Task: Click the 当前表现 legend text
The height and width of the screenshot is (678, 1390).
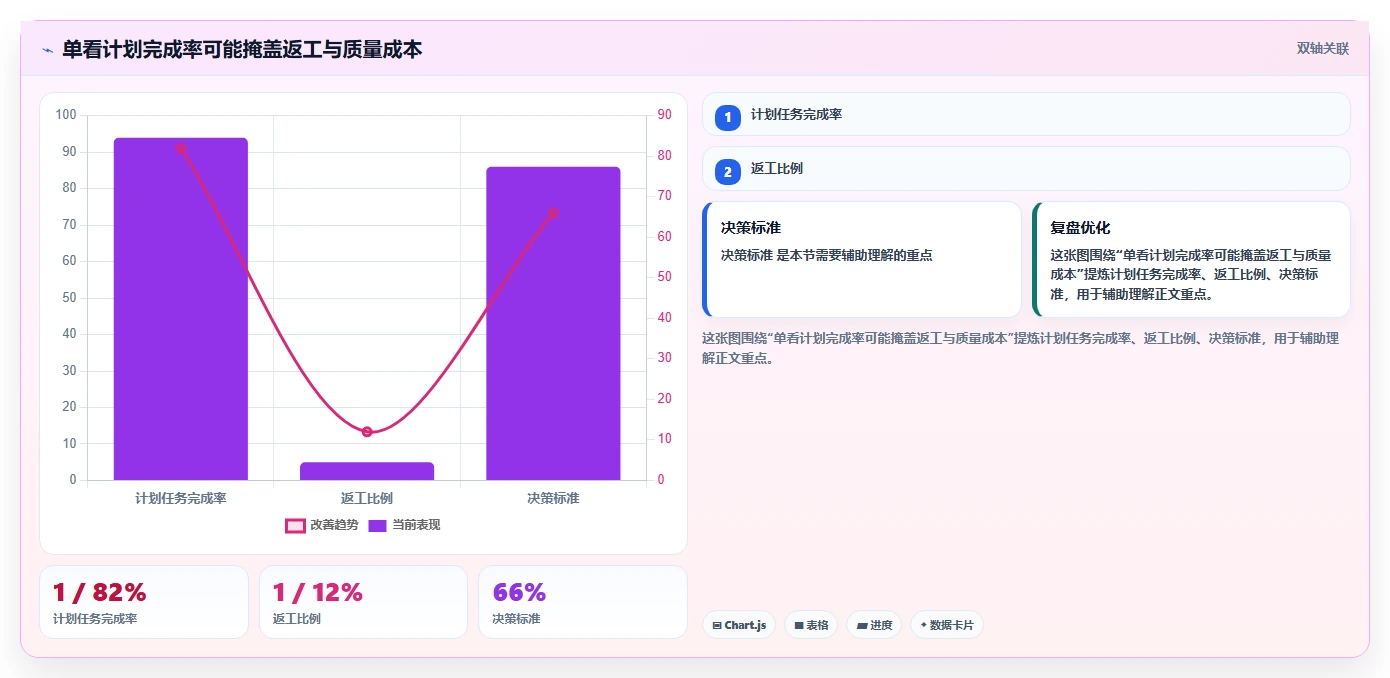Action: click(416, 525)
